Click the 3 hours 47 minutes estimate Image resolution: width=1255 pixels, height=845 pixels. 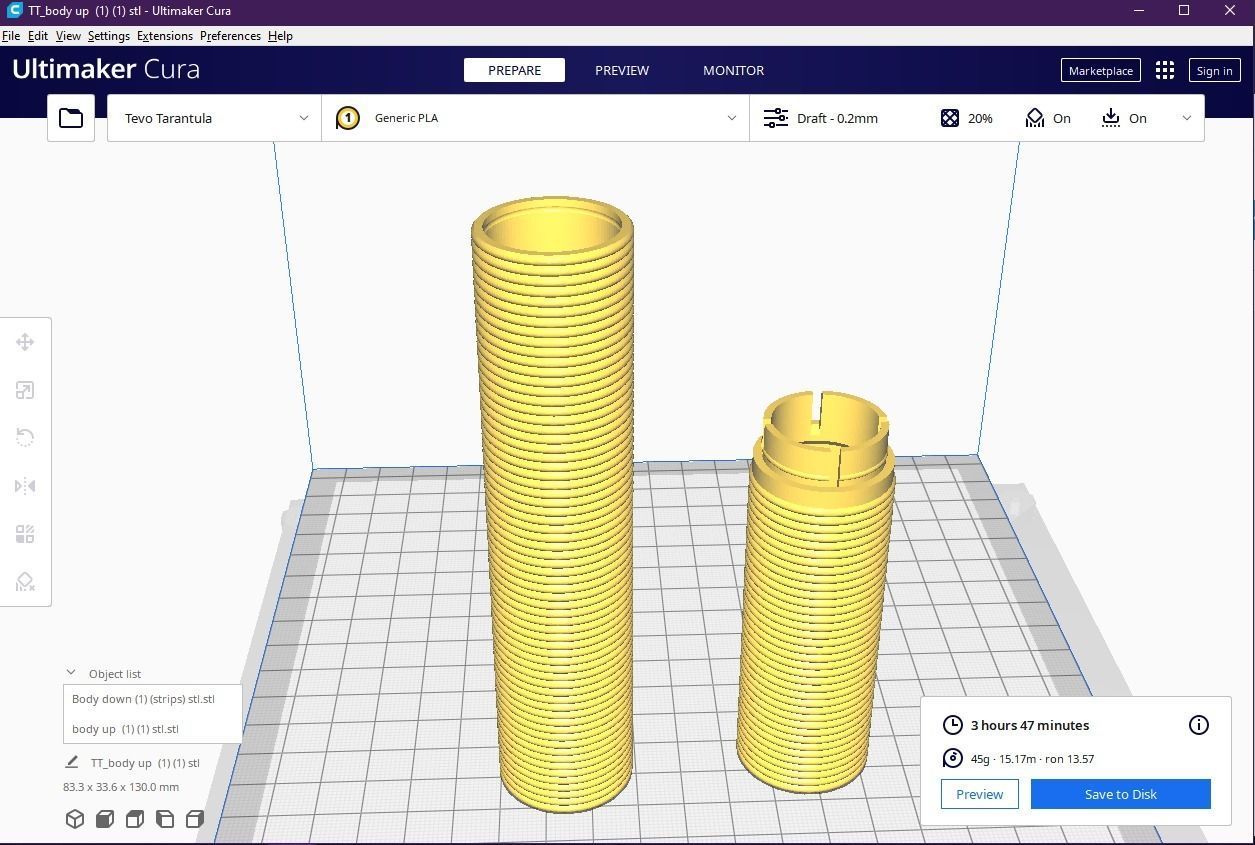click(x=1030, y=725)
